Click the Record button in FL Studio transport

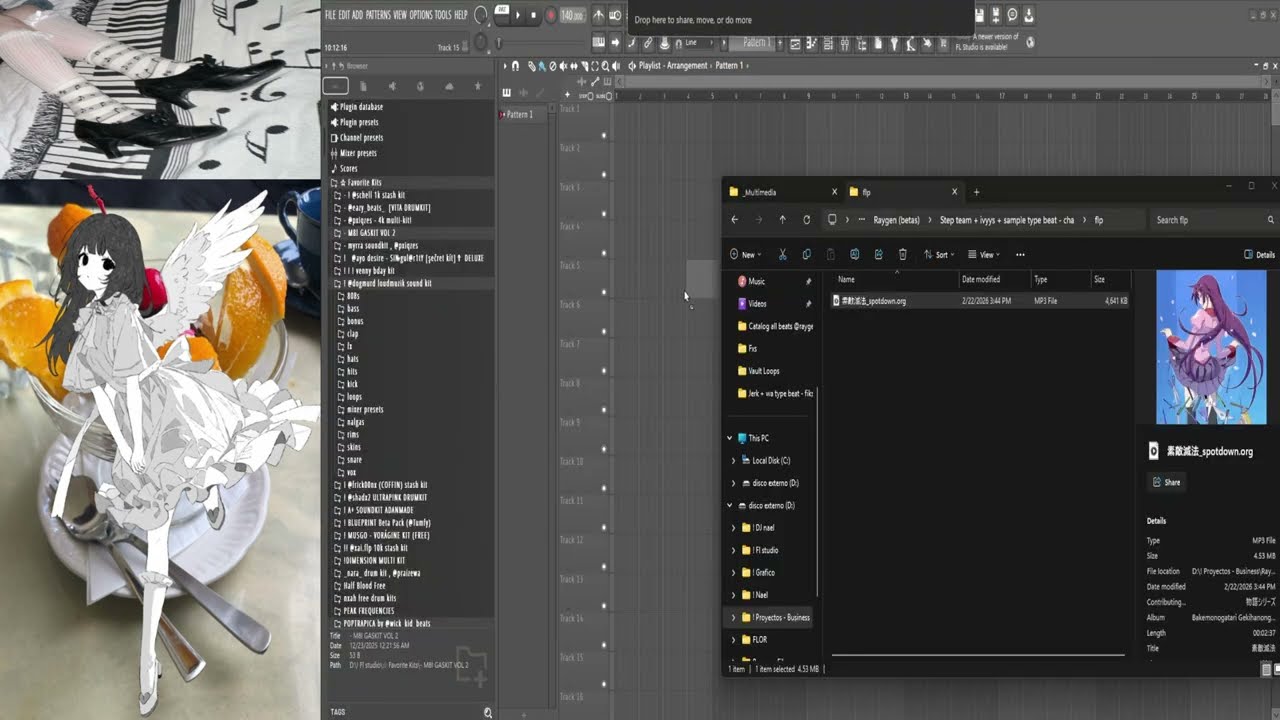click(x=550, y=15)
